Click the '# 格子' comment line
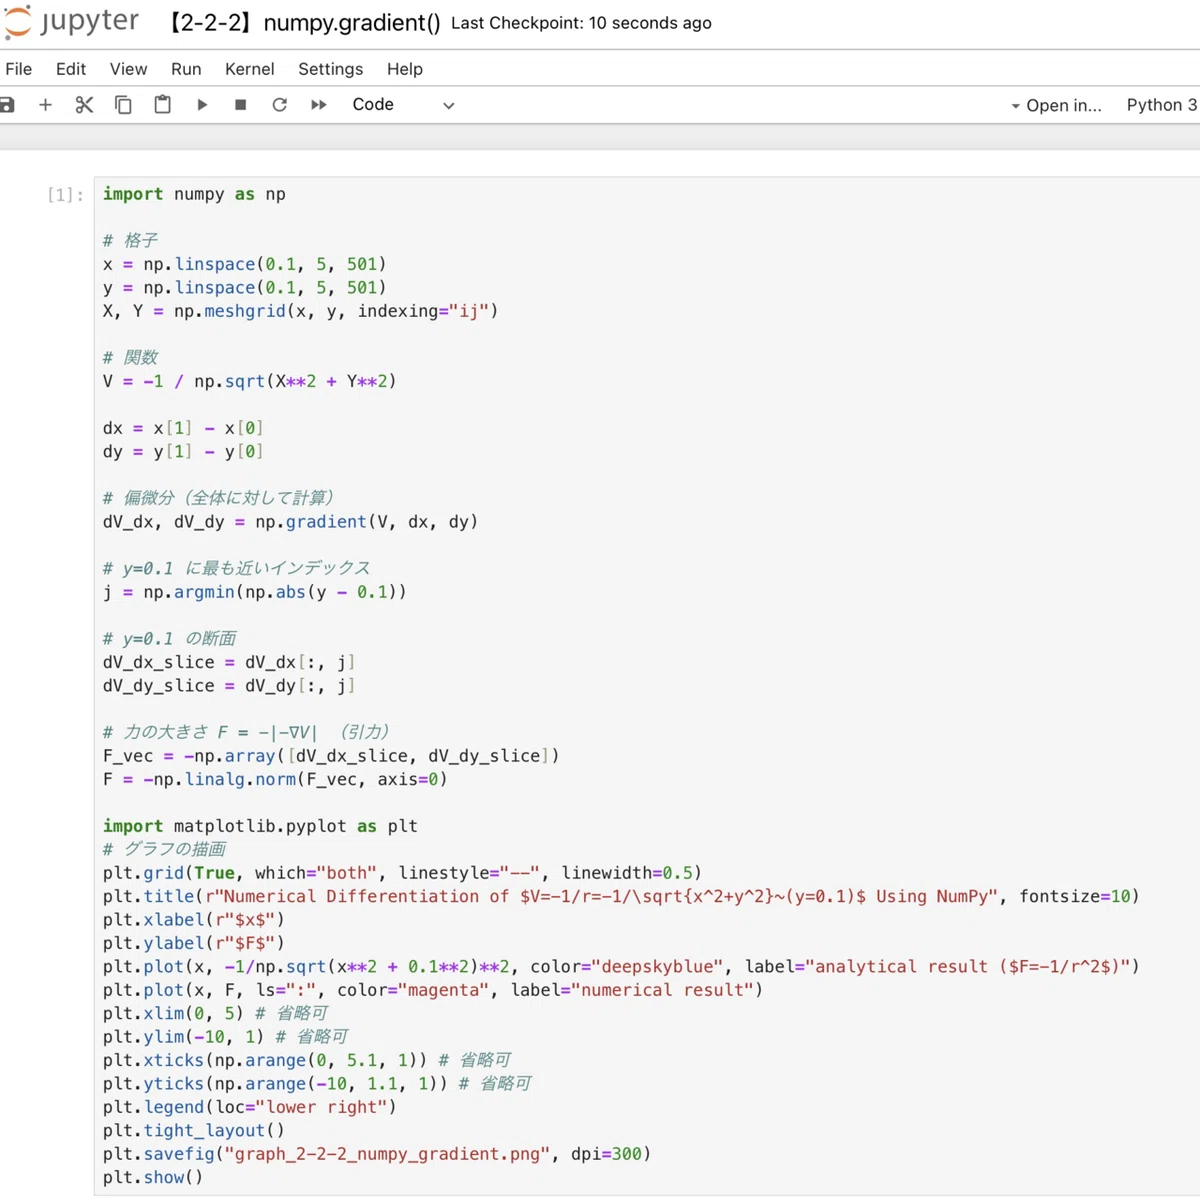1200x1200 pixels. 130,241
